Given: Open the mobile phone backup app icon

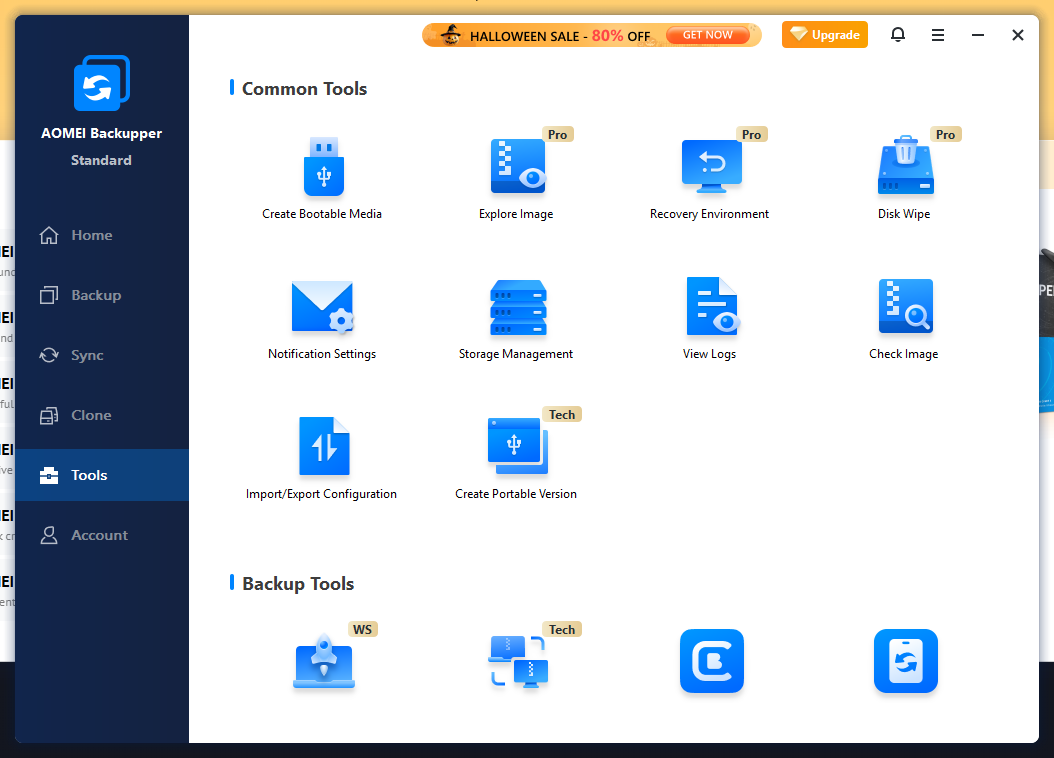Looking at the screenshot, I should [x=905, y=661].
